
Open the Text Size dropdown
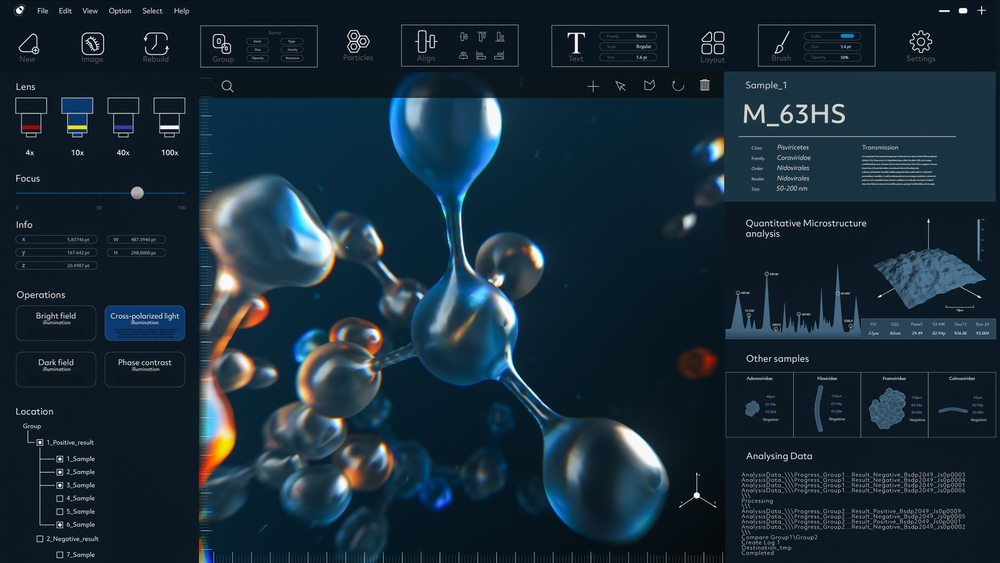(628, 57)
